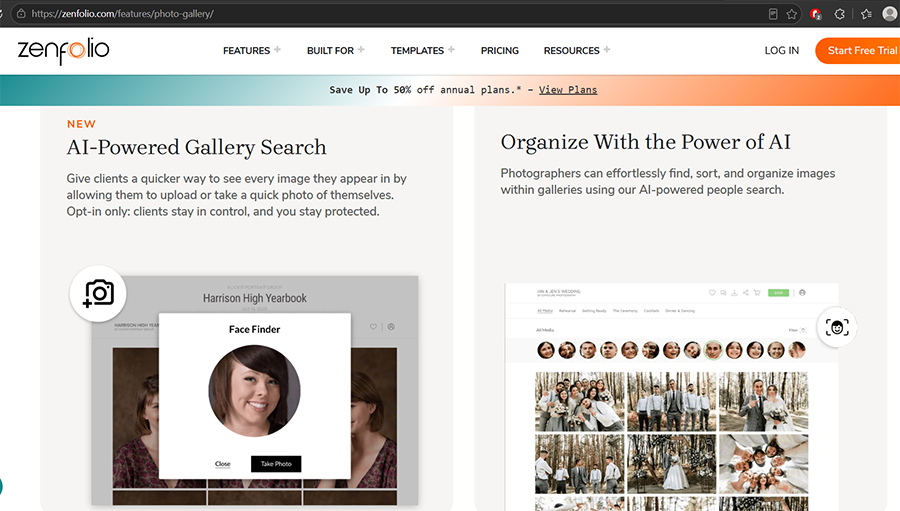
Task: Click the heart favorite icon in wedding gallery header
Action: pyautogui.click(x=712, y=292)
